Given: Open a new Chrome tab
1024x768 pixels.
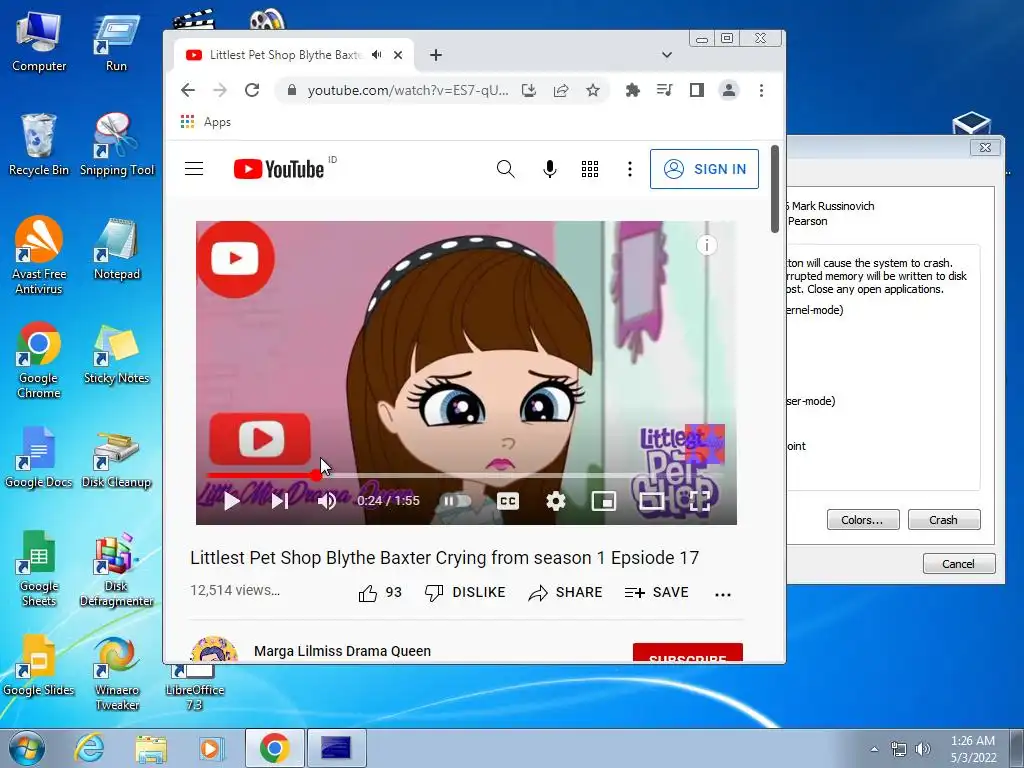Looking at the screenshot, I should (x=436, y=56).
